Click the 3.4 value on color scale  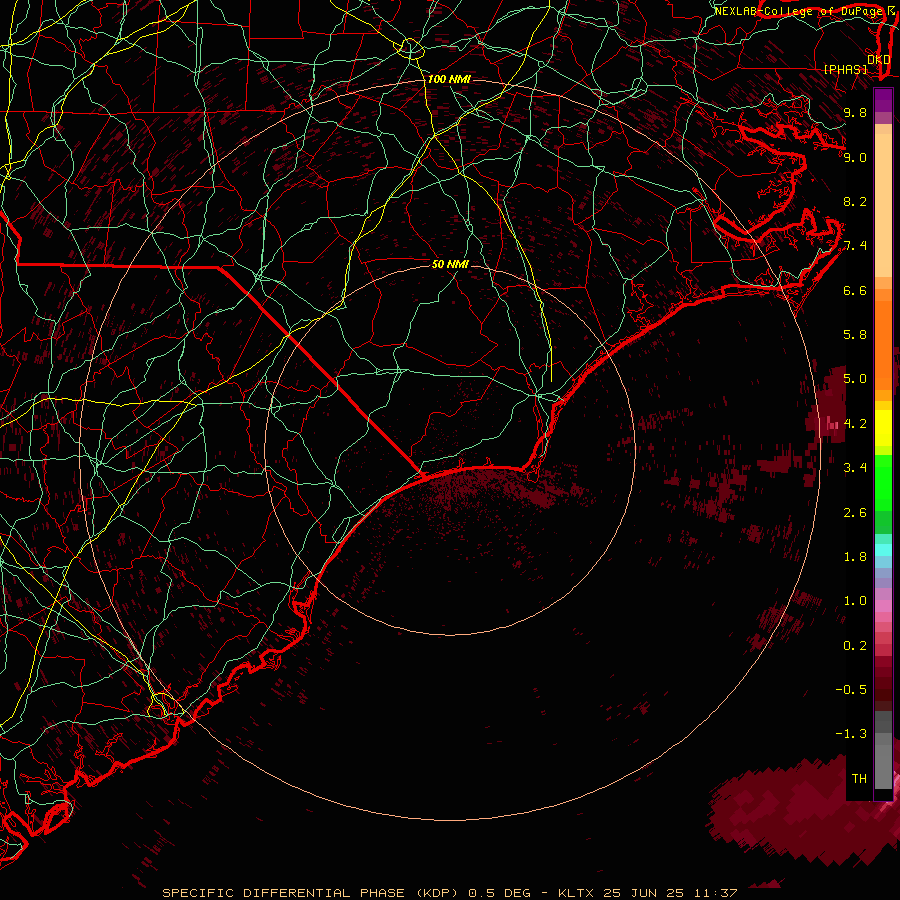coord(855,468)
